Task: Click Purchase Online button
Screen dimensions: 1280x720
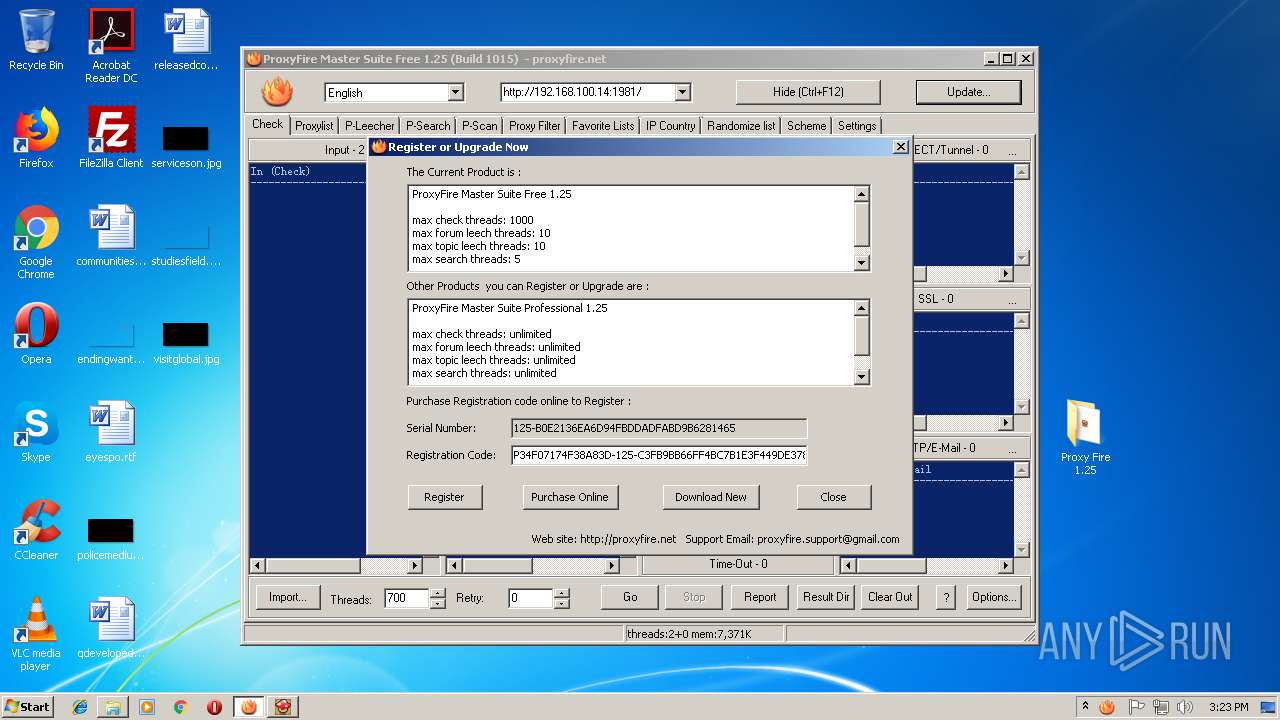Action: [569, 497]
